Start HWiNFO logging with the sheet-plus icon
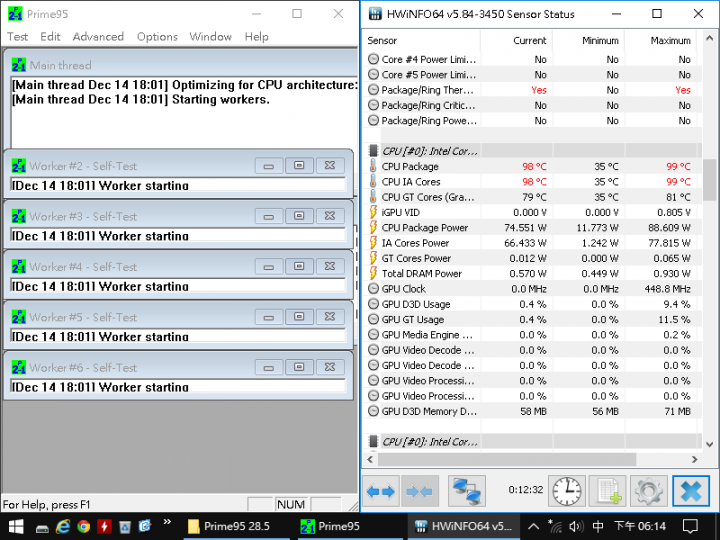Image resolution: width=720 pixels, height=540 pixels. (x=608, y=491)
